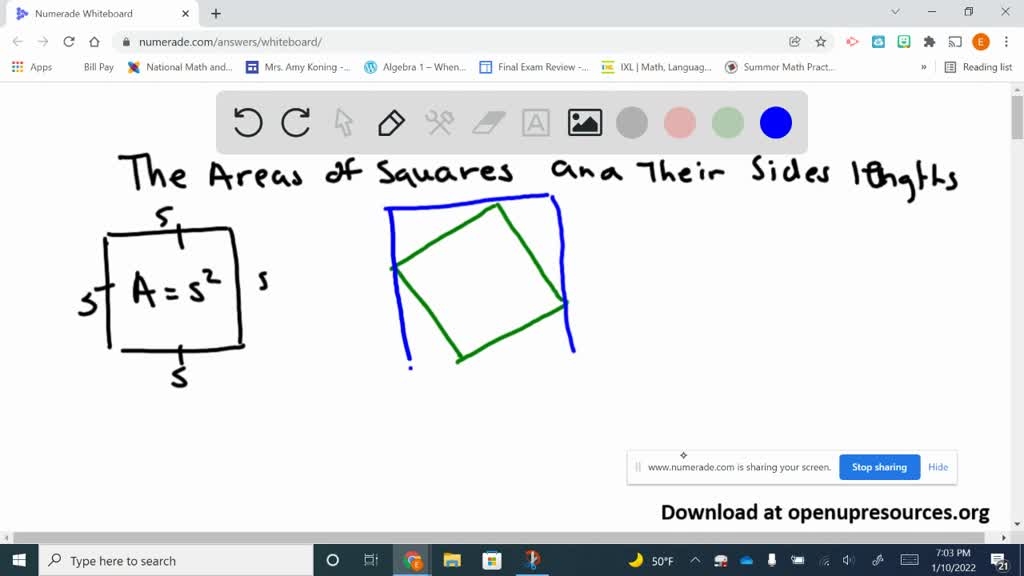Image resolution: width=1024 pixels, height=576 pixels.
Task: Click the Stop sharing button
Action: coord(878,466)
